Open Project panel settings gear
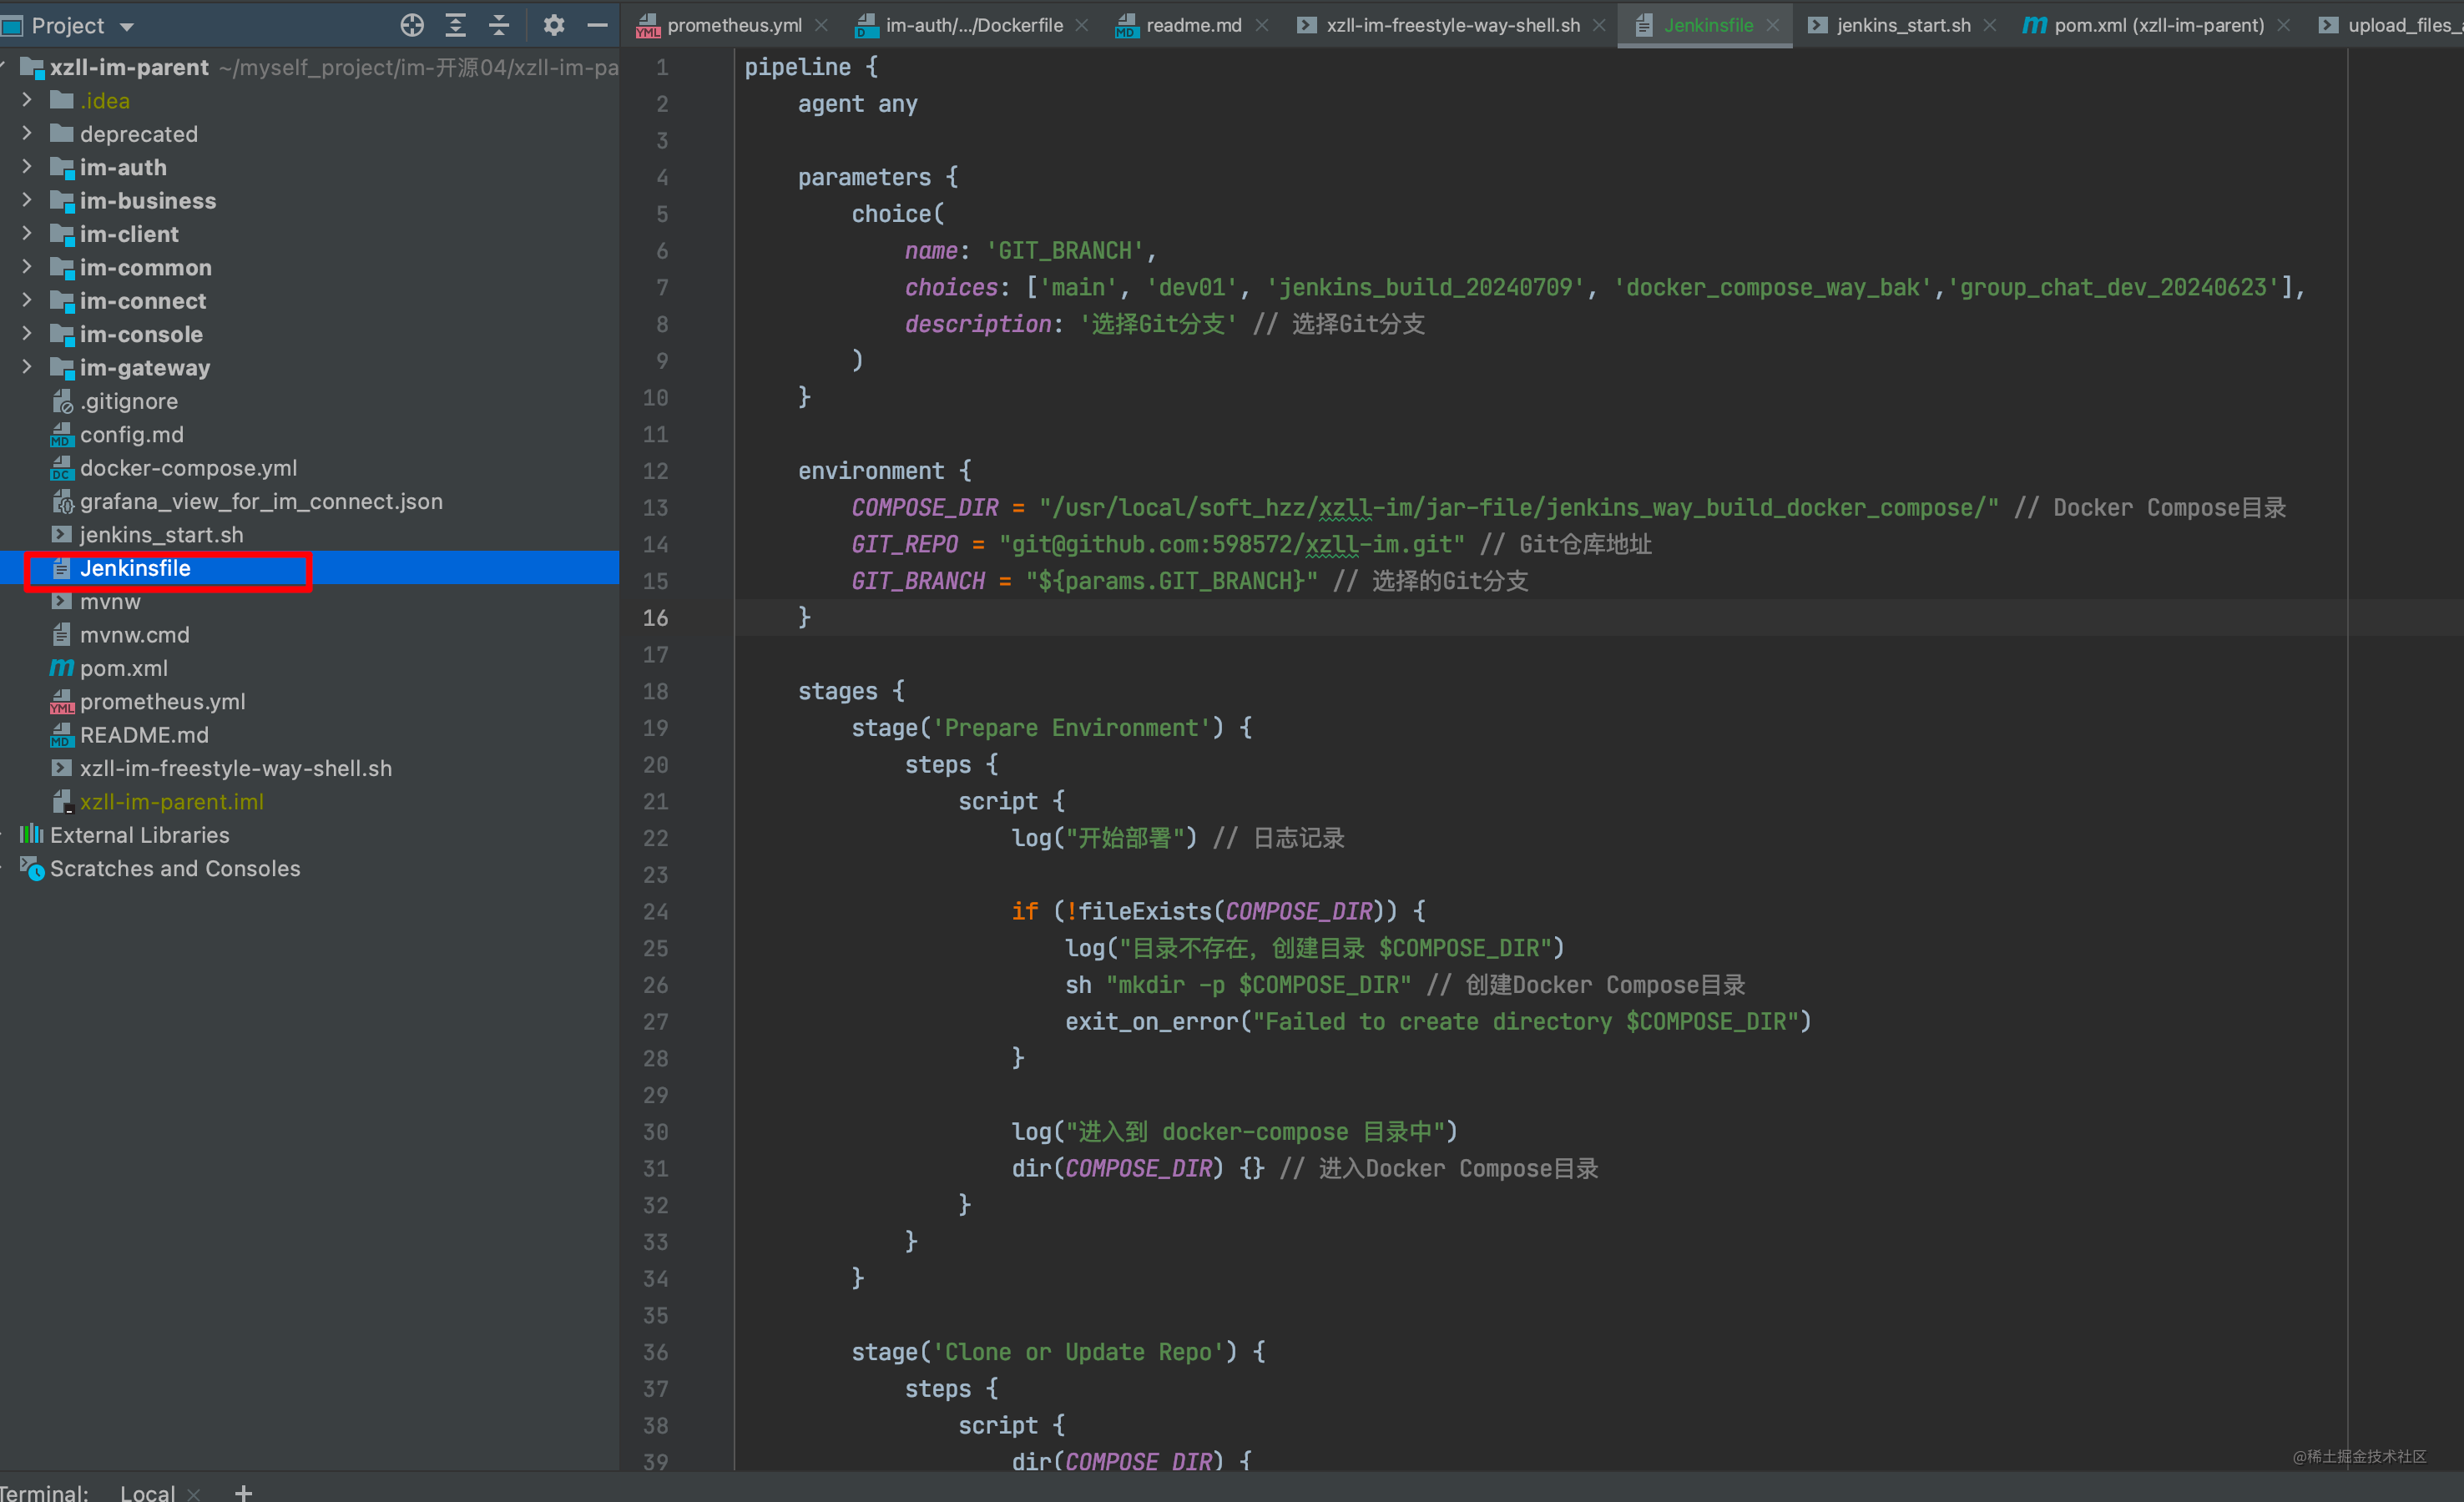 coord(554,25)
